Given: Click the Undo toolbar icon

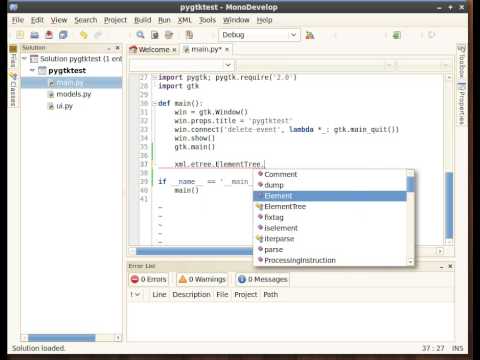Looking at the screenshot, I should (84, 35).
